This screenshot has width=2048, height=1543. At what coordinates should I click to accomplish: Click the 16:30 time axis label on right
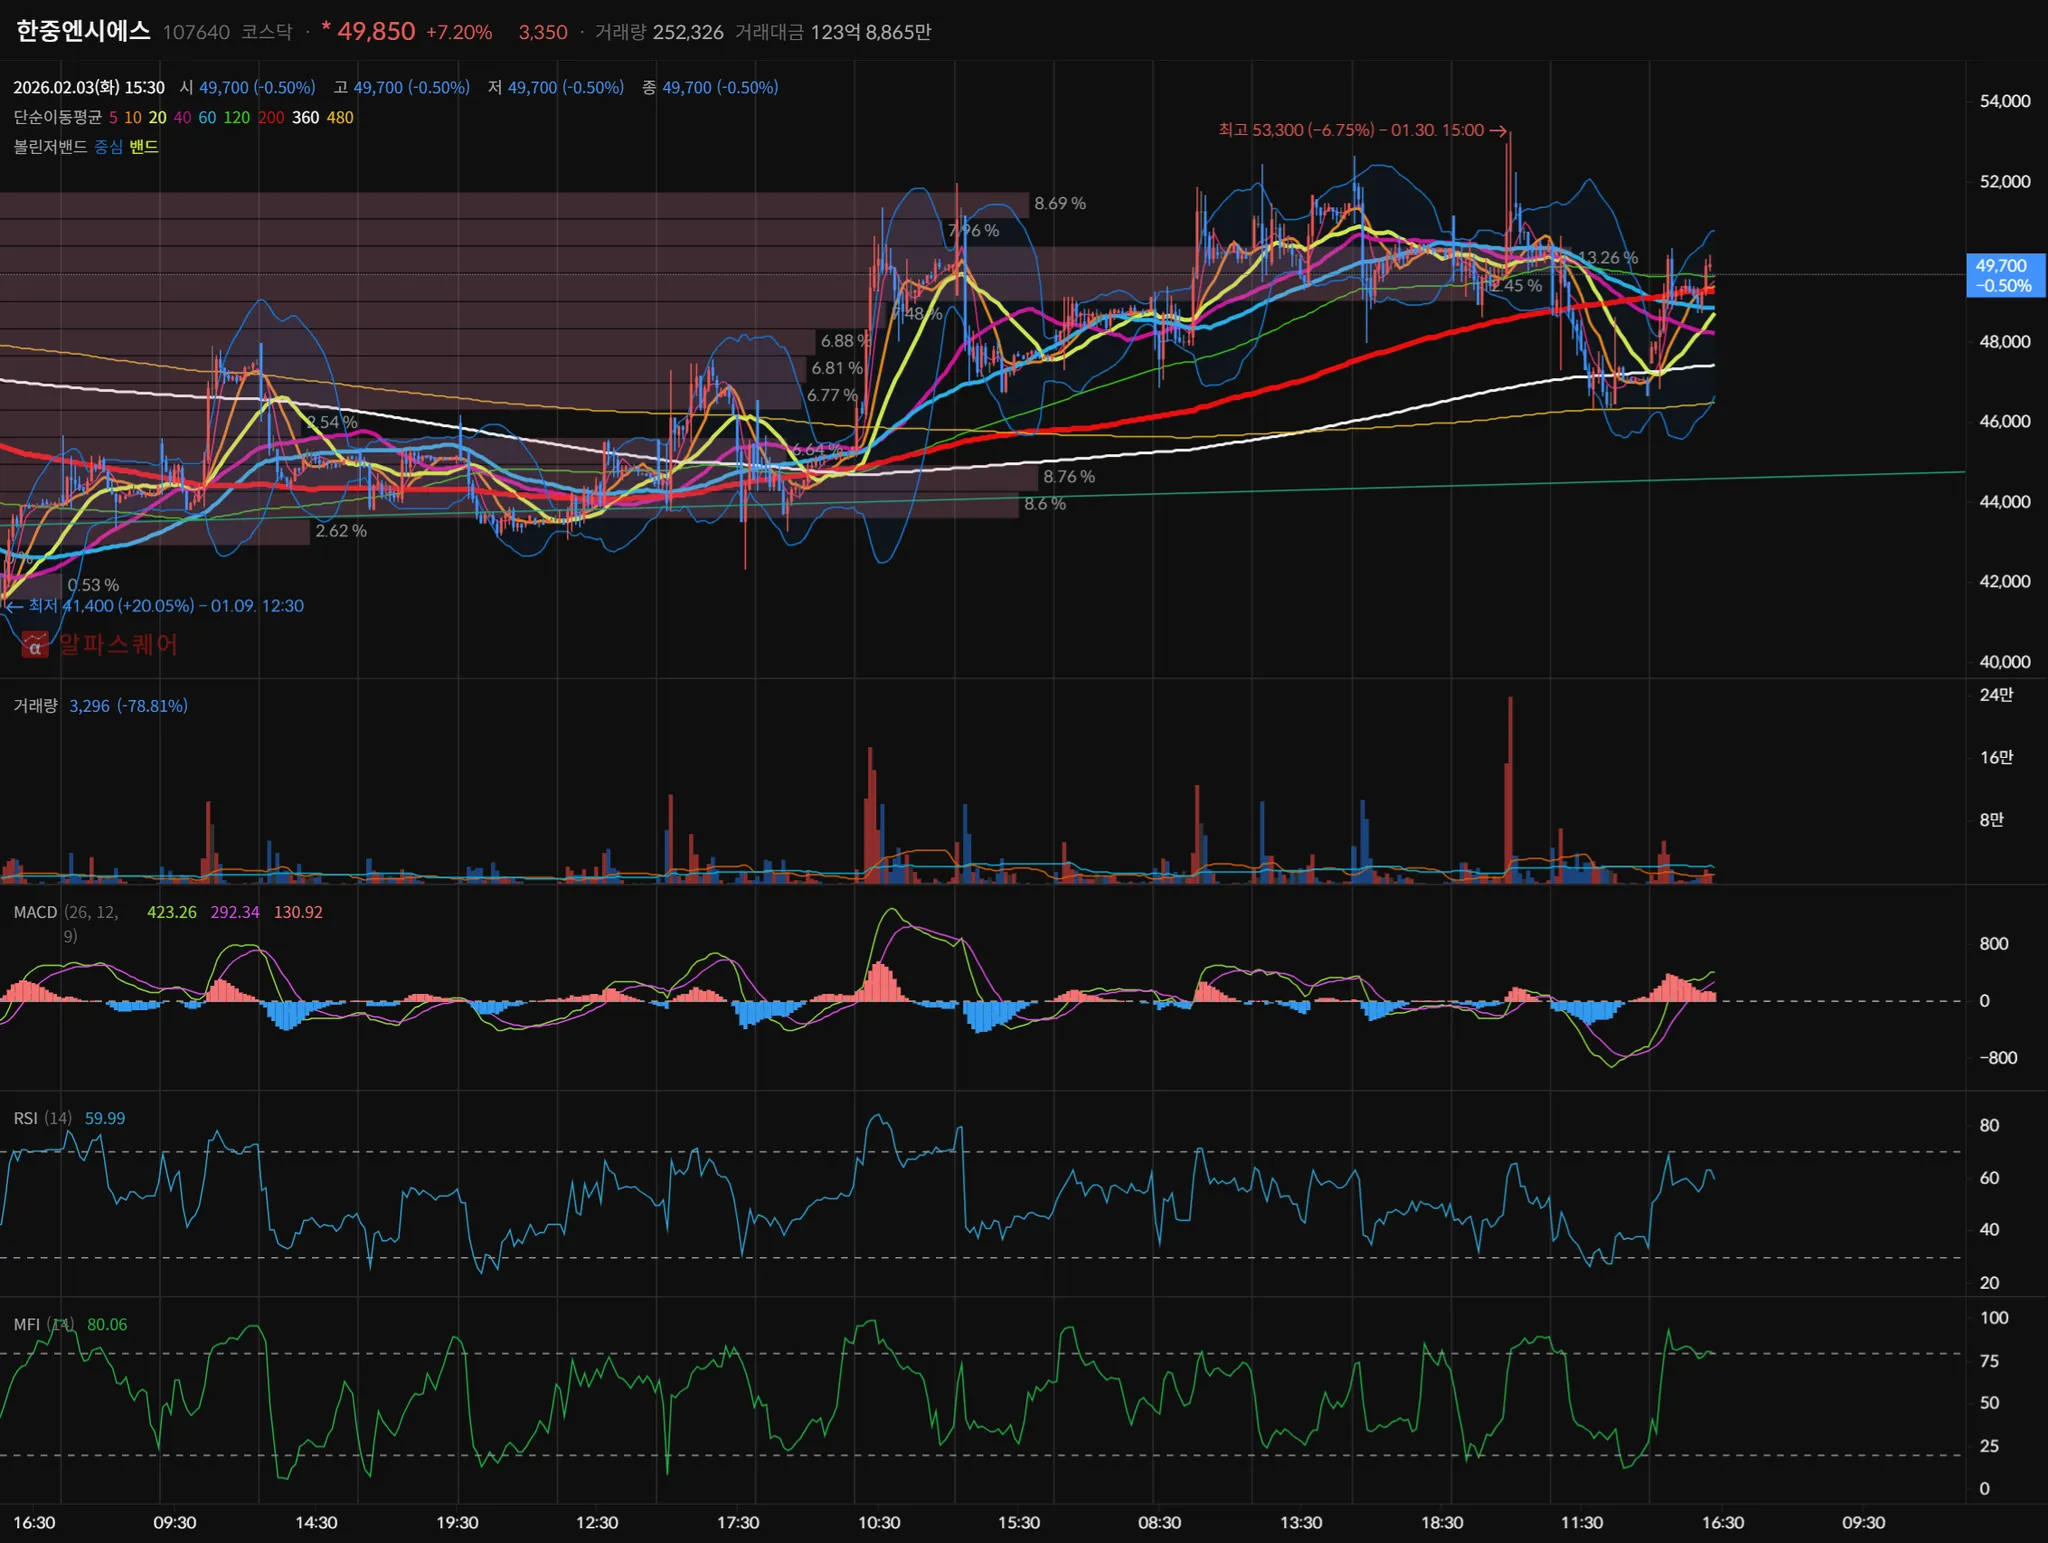pyautogui.click(x=1722, y=1522)
